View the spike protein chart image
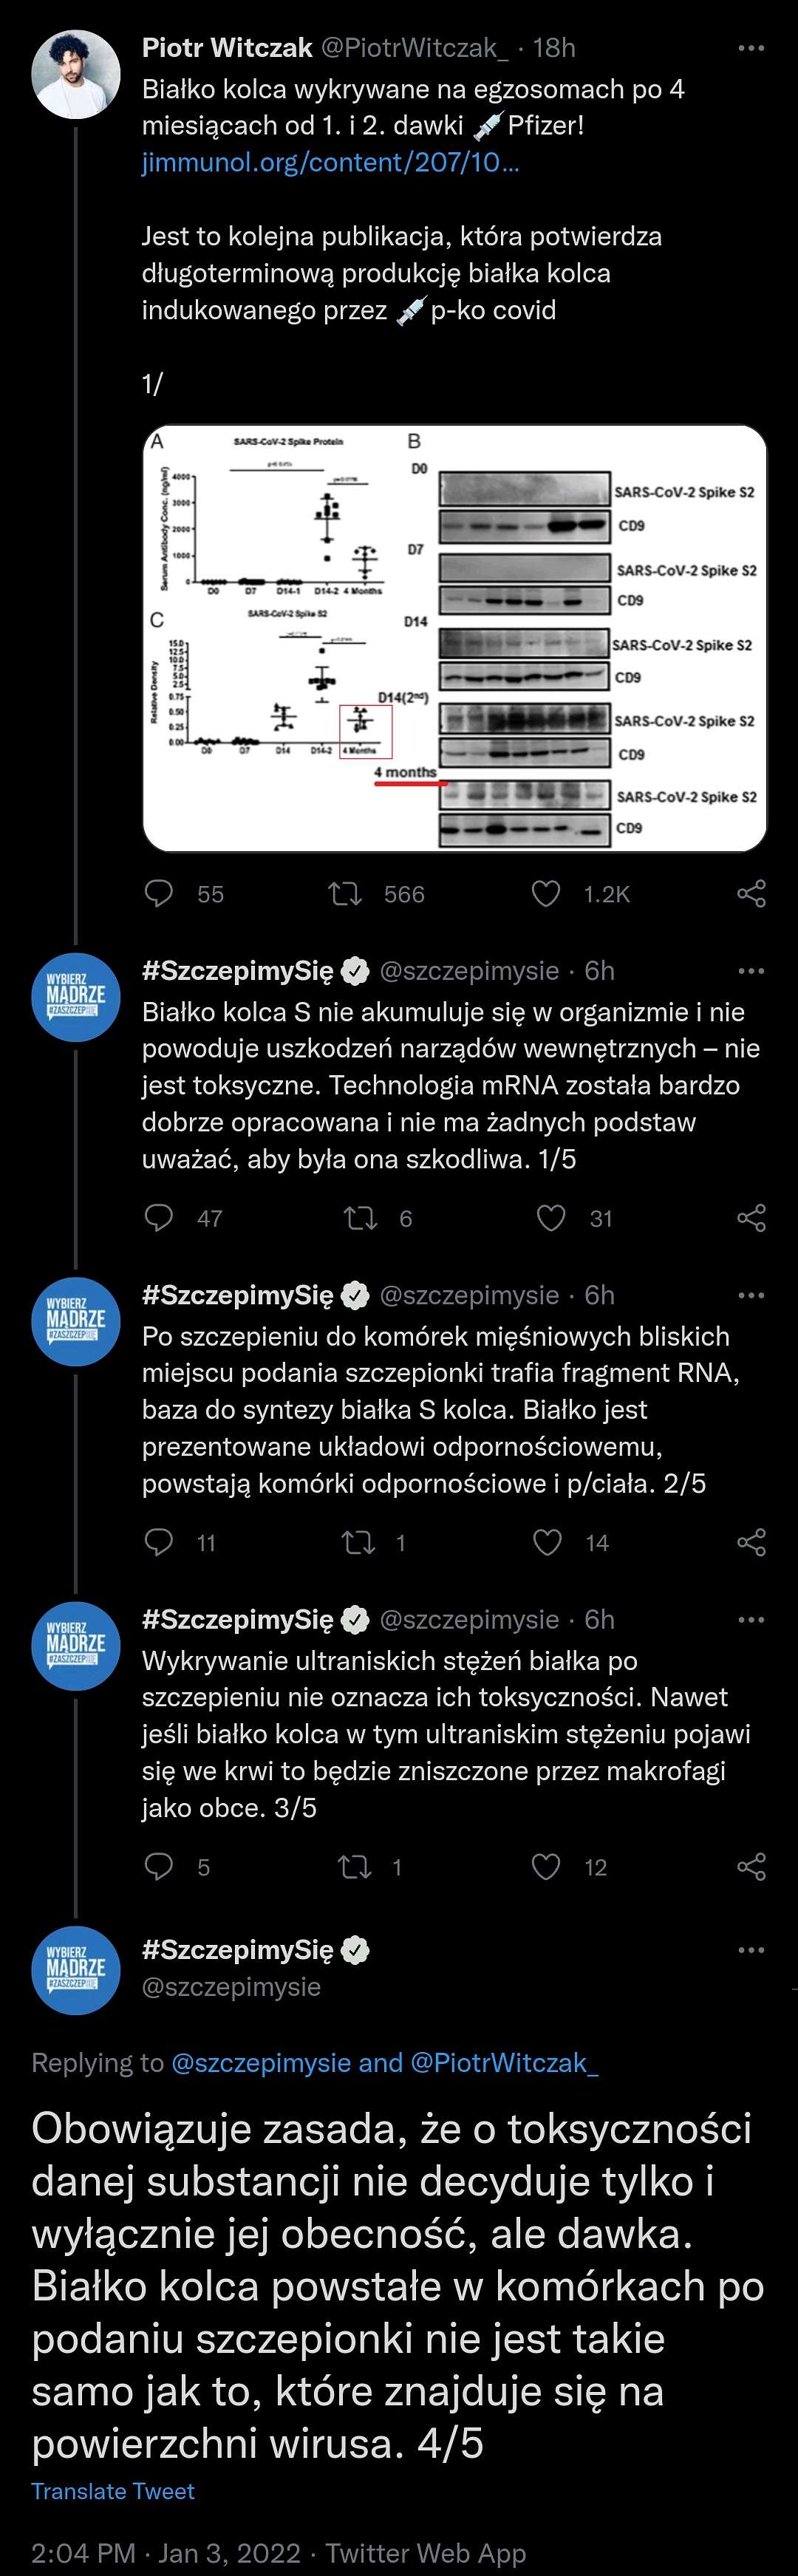This screenshot has width=798, height=2576. click(x=455, y=638)
